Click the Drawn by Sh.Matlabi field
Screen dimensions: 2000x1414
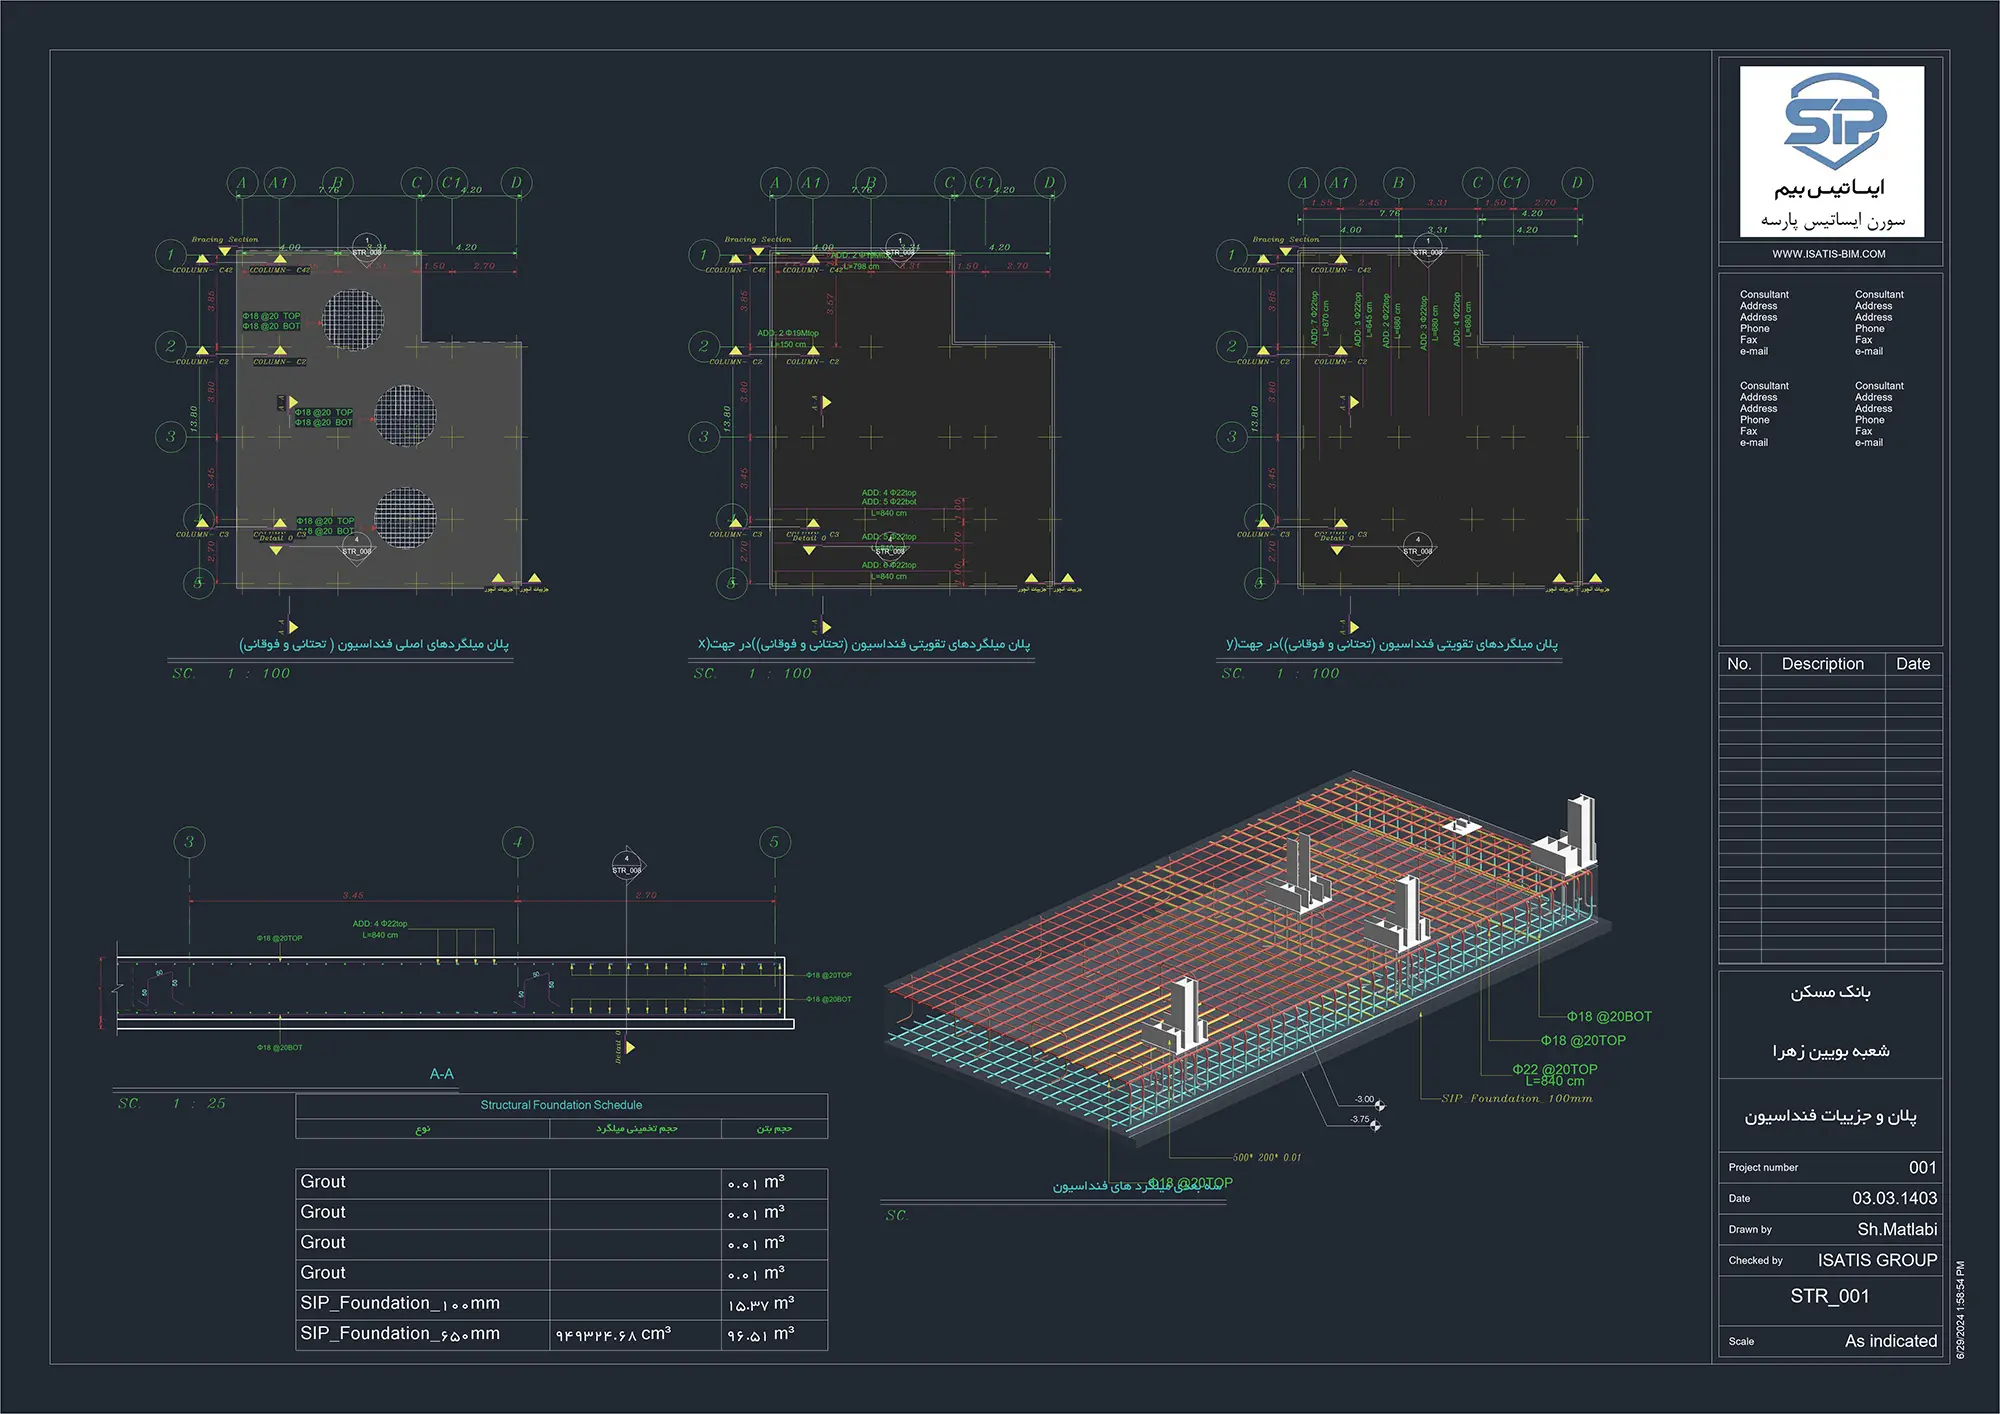pyautogui.click(x=1896, y=1229)
